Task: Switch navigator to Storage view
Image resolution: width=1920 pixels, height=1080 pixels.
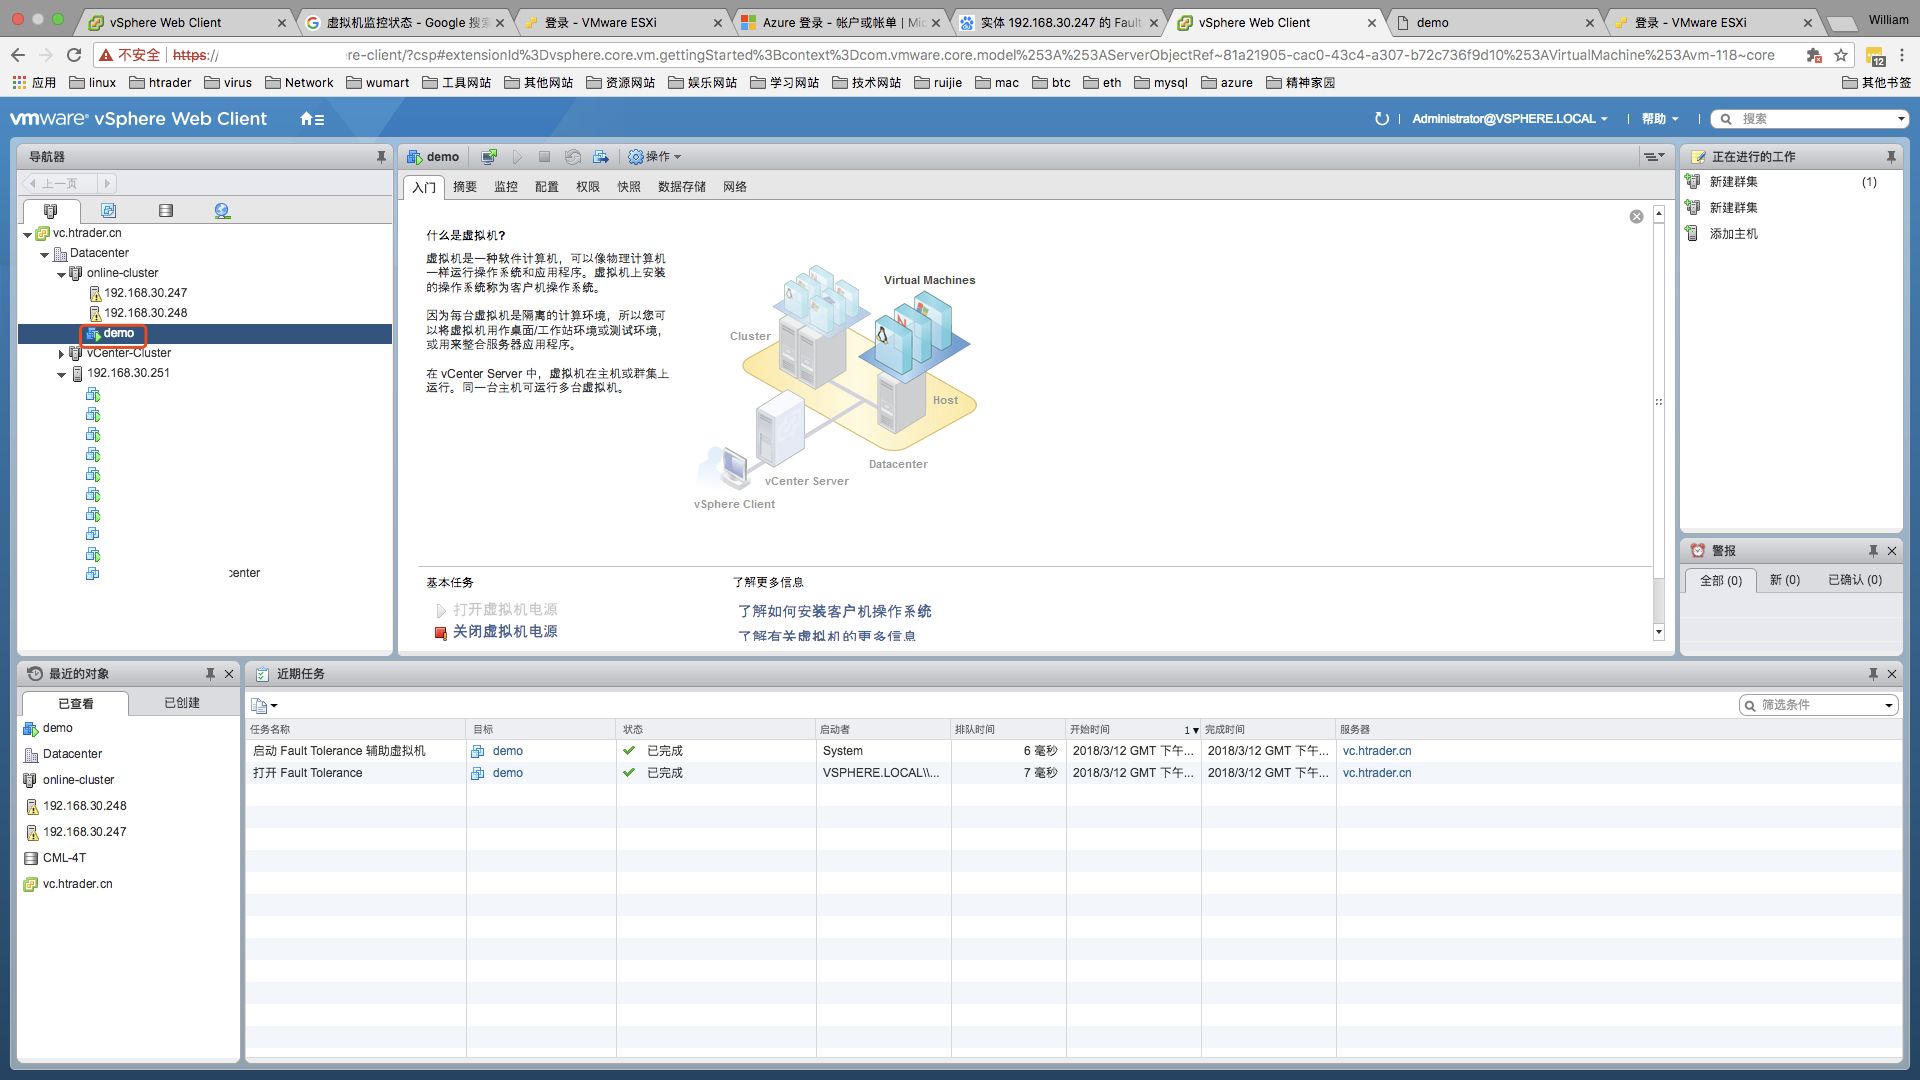Action: click(166, 211)
